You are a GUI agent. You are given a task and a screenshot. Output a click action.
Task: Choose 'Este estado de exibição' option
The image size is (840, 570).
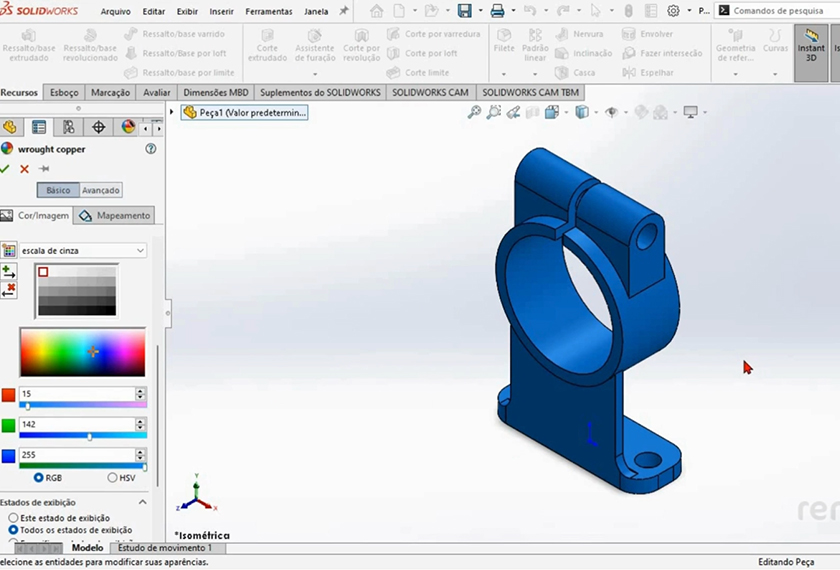tap(13, 518)
